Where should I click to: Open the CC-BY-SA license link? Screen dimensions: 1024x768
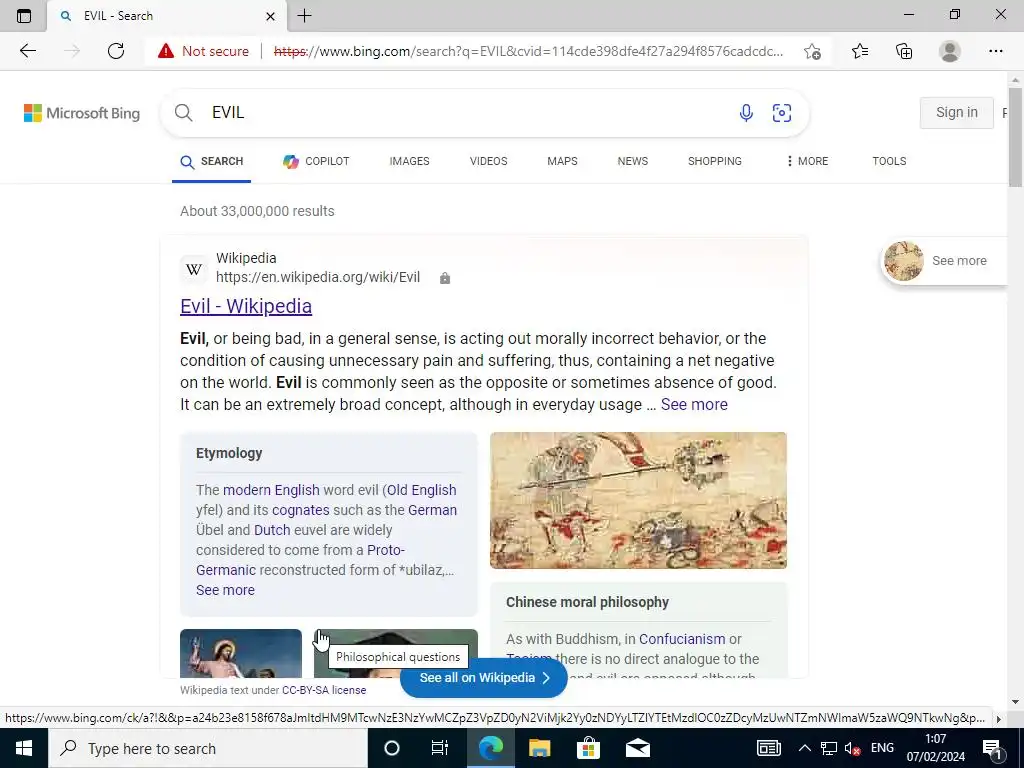(x=324, y=690)
